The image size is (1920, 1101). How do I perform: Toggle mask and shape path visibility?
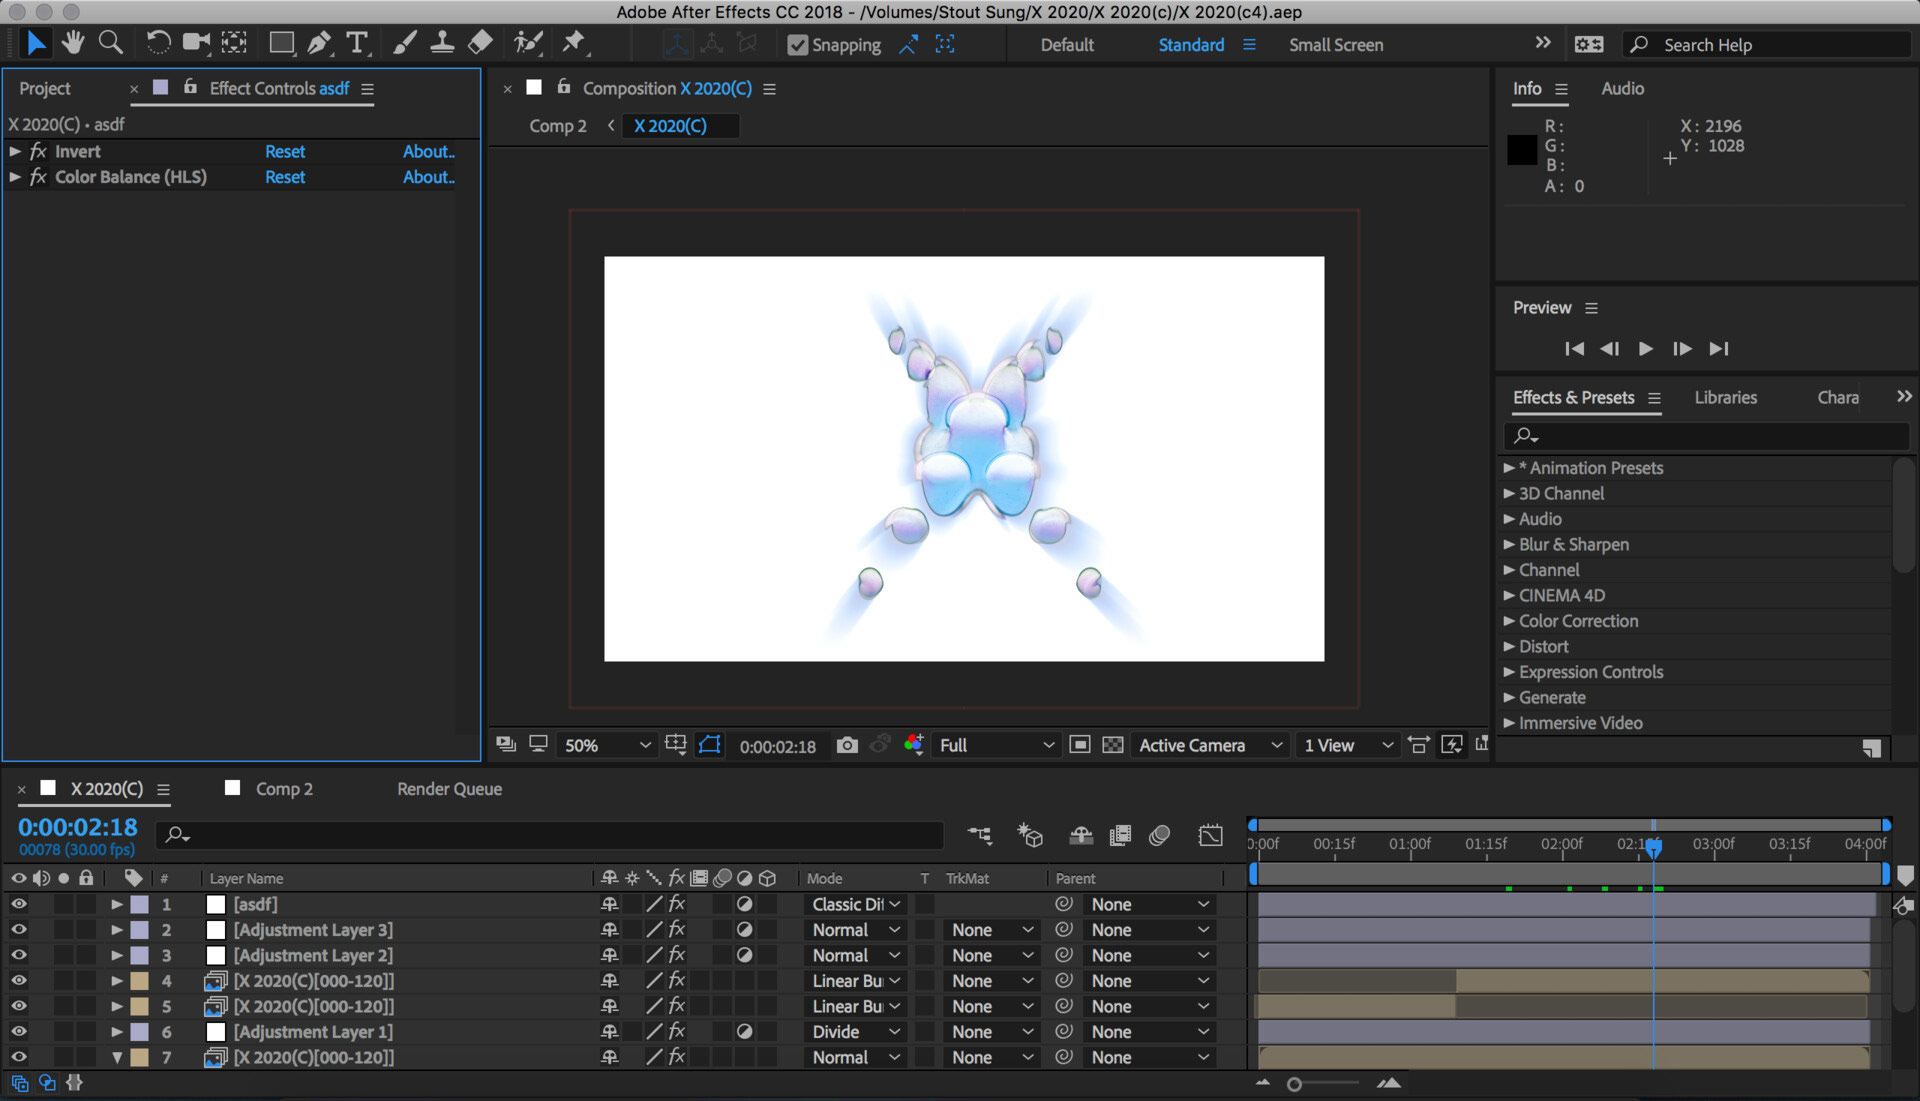pos(709,745)
